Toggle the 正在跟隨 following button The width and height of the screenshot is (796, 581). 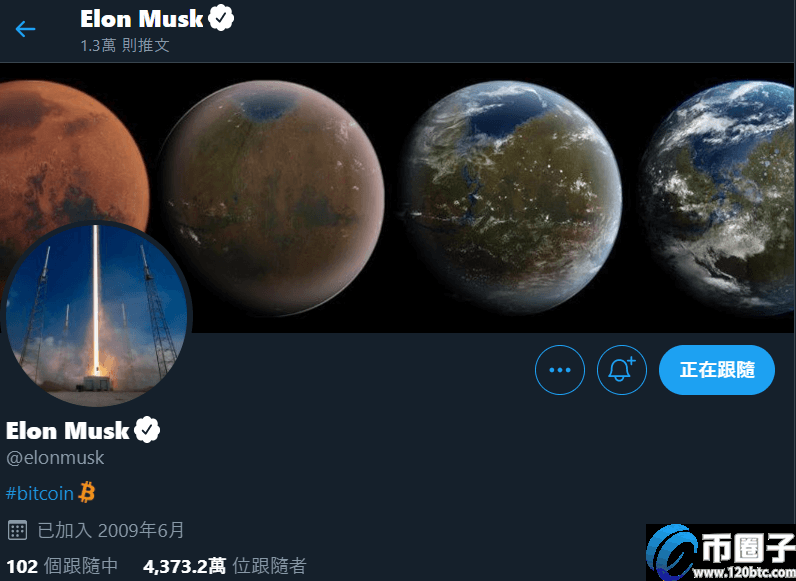coord(716,370)
